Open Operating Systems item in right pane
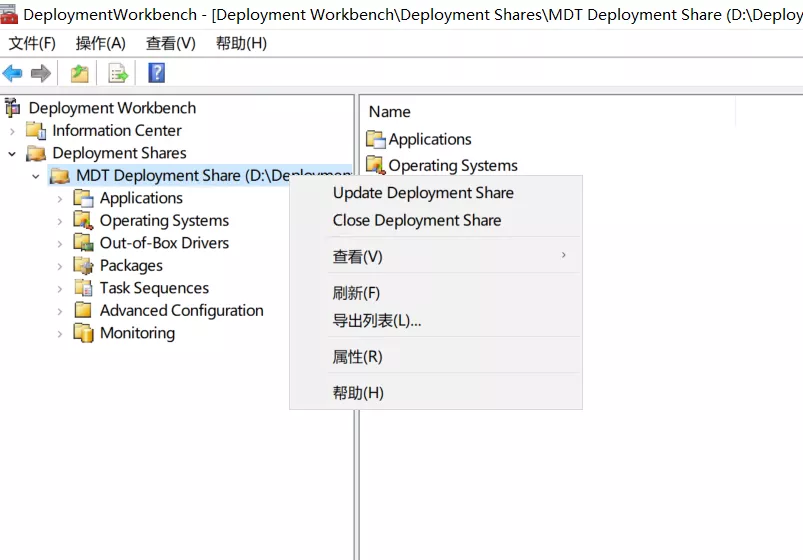The image size is (803, 560). point(452,165)
